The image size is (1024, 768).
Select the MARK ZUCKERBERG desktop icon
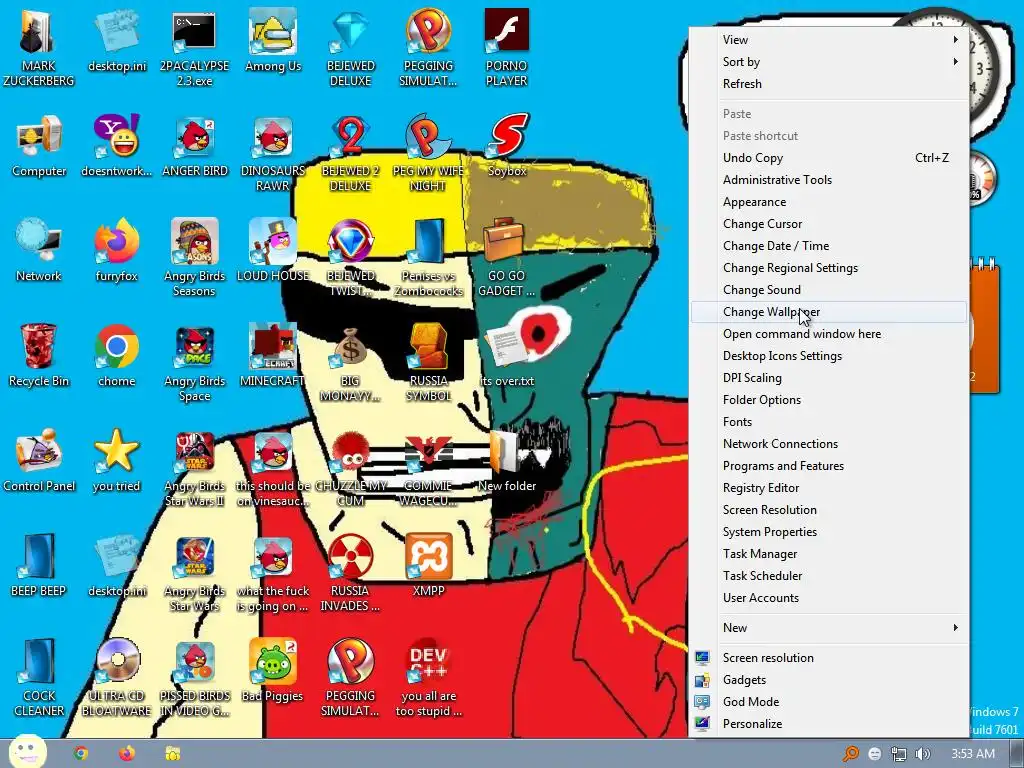[x=39, y=47]
